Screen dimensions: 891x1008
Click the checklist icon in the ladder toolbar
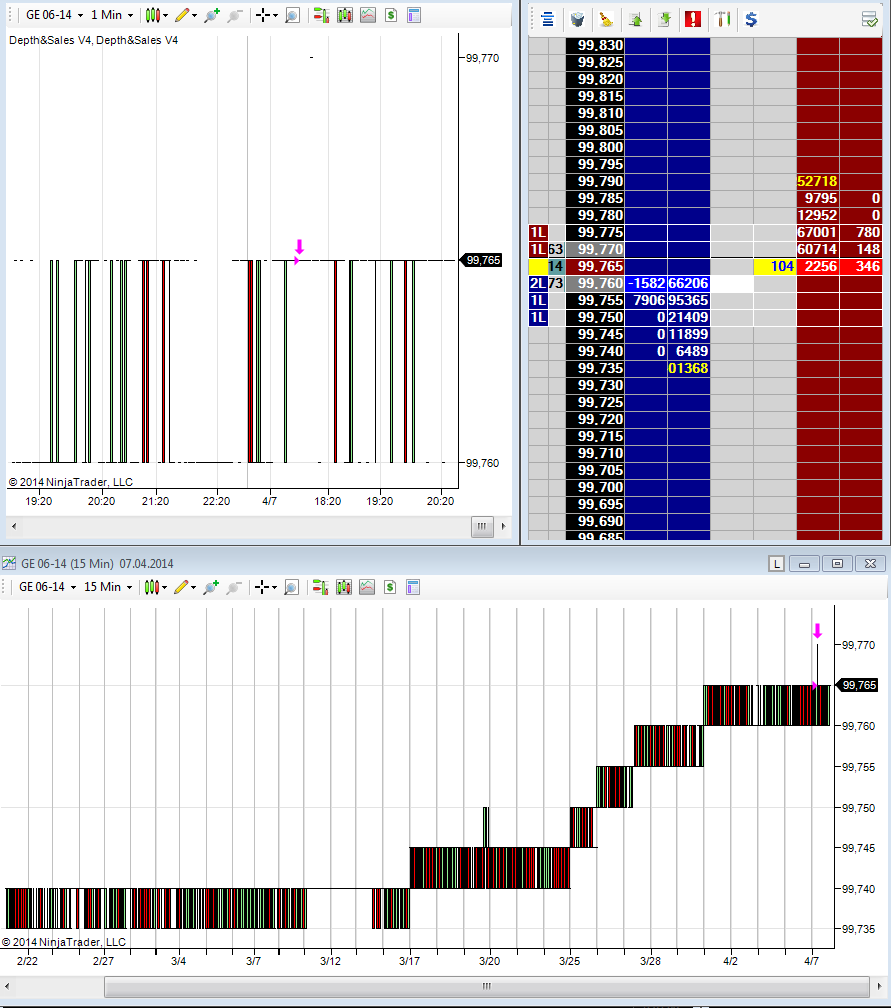click(x=870, y=19)
